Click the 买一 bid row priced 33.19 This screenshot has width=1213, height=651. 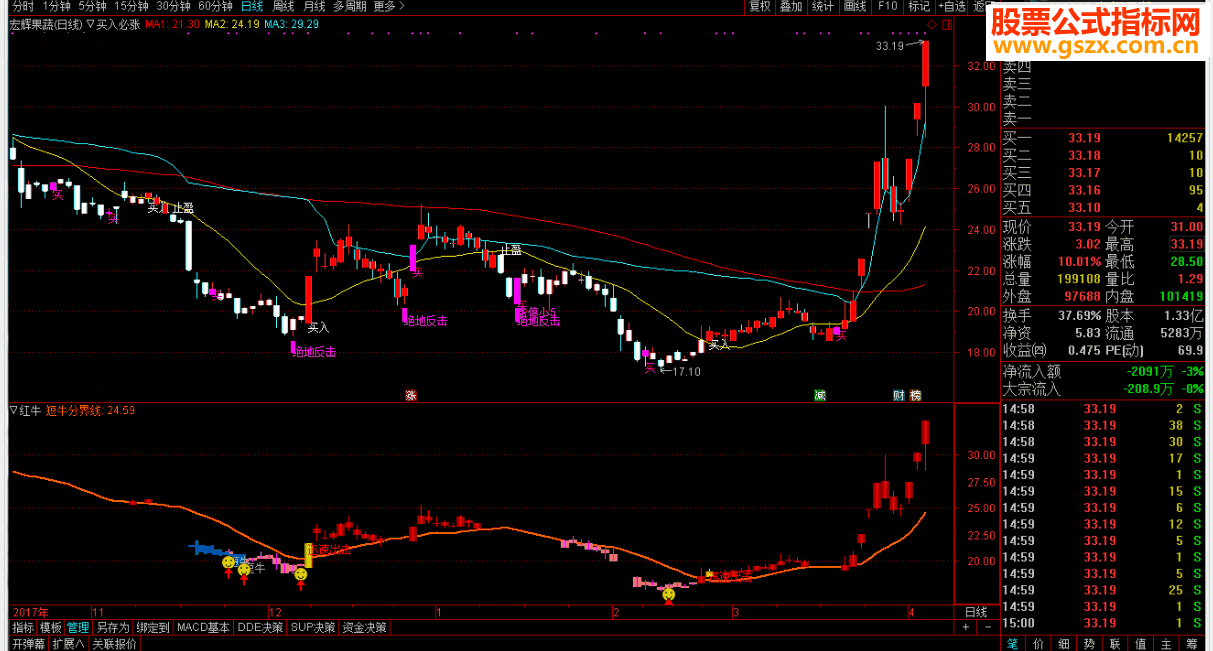click(1103, 137)
